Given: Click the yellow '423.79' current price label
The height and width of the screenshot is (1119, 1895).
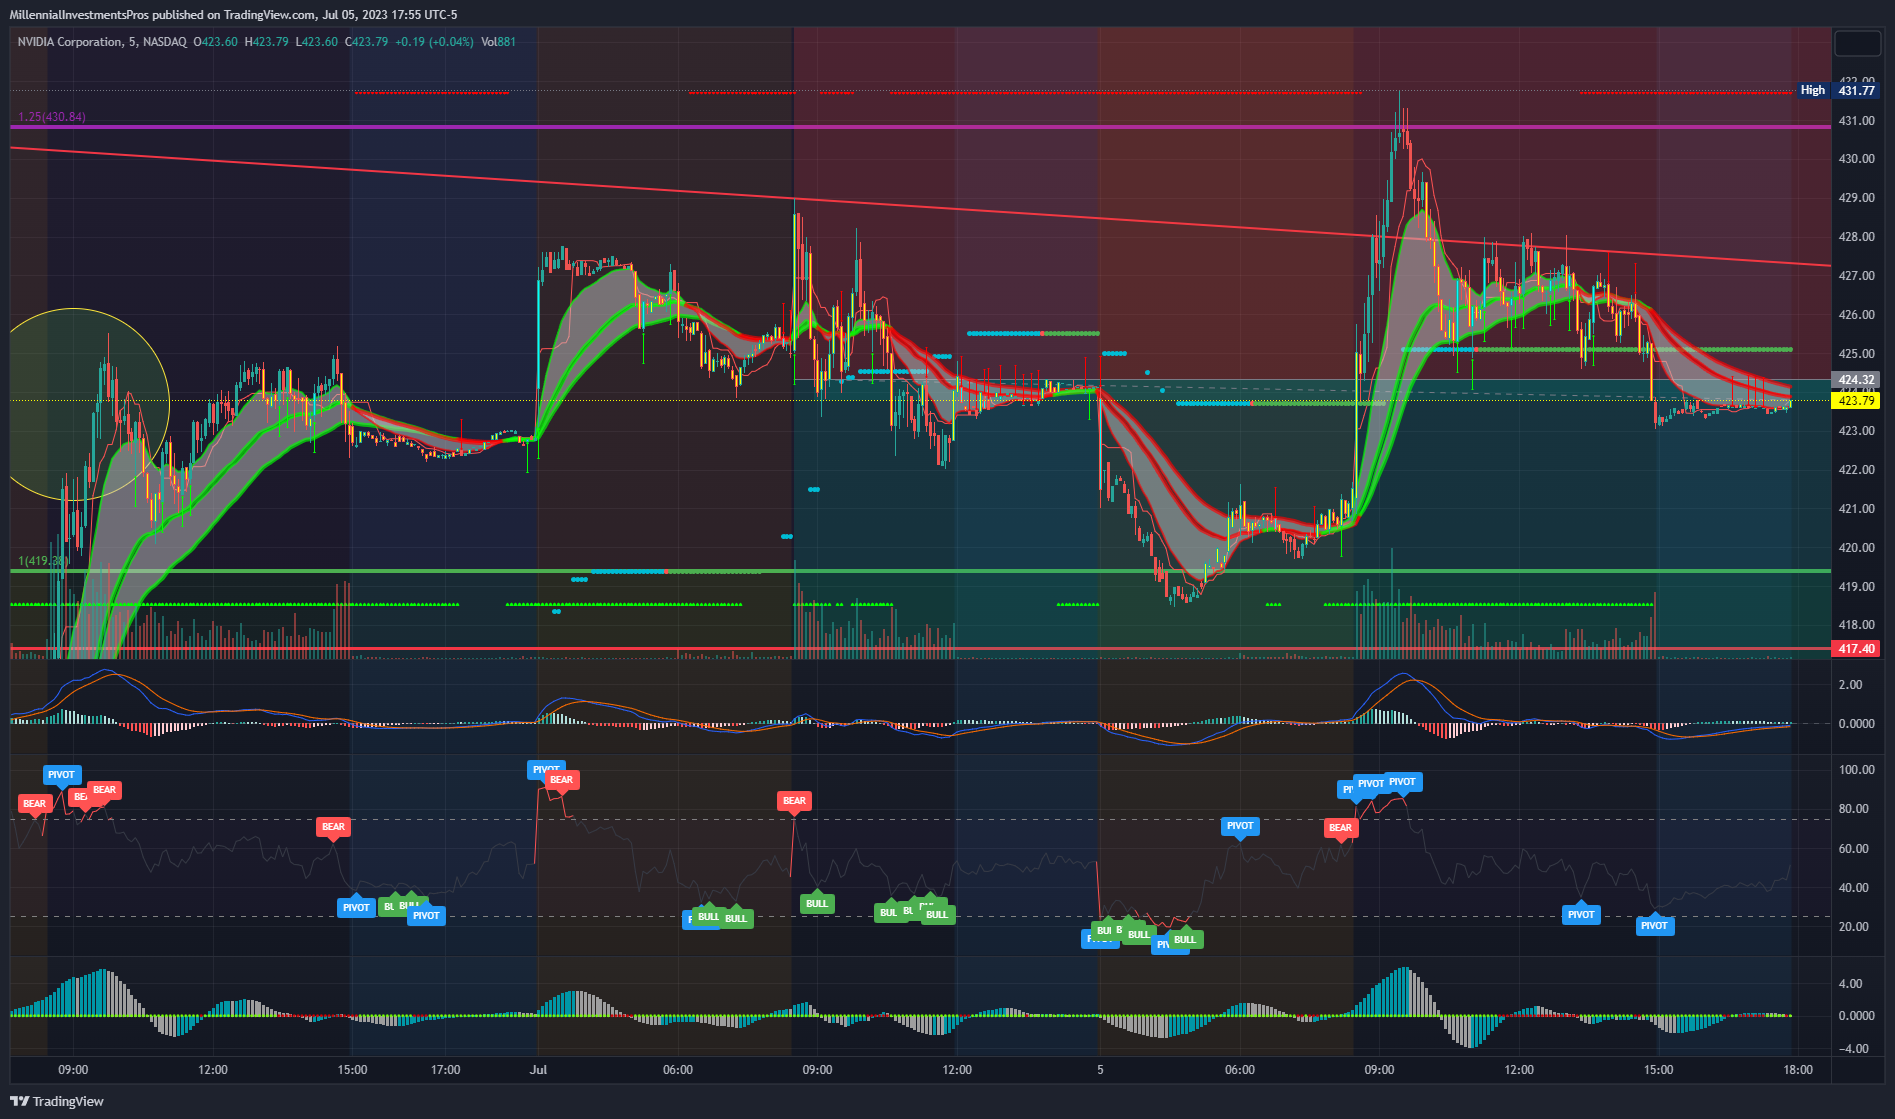Looking at the screenshot, I should click(1856, 401).
